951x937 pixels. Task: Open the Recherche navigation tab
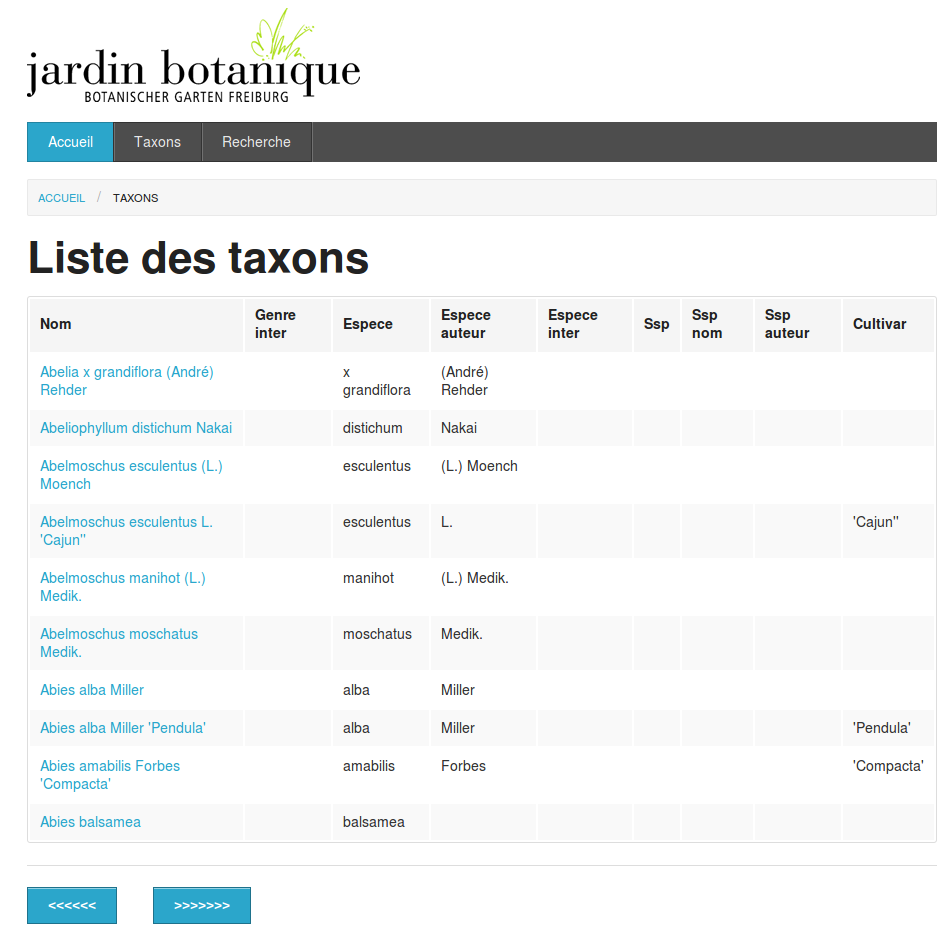256,142
